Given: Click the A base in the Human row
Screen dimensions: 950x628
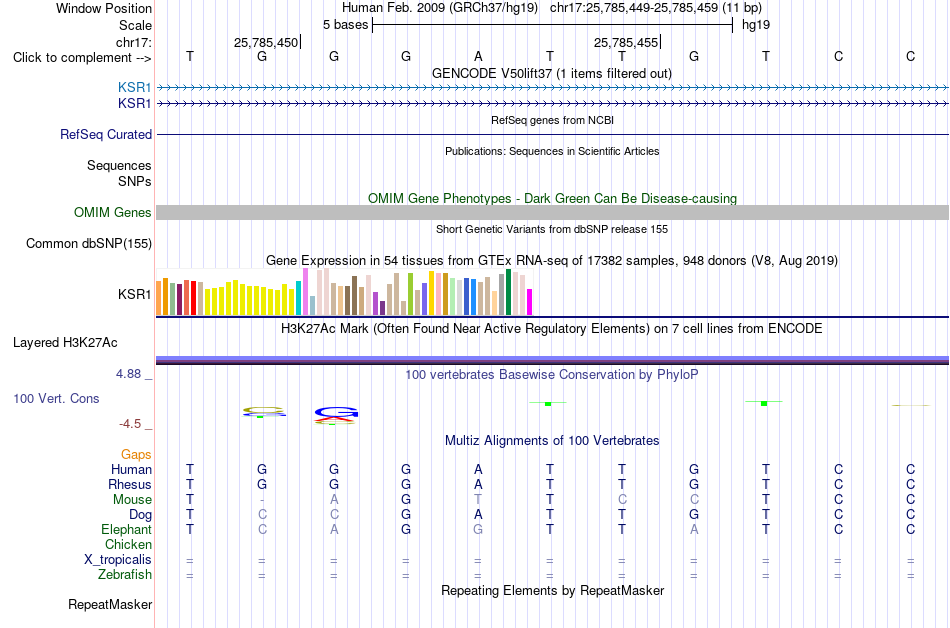Looking at the screenshot, I should (x=478, y=470).
